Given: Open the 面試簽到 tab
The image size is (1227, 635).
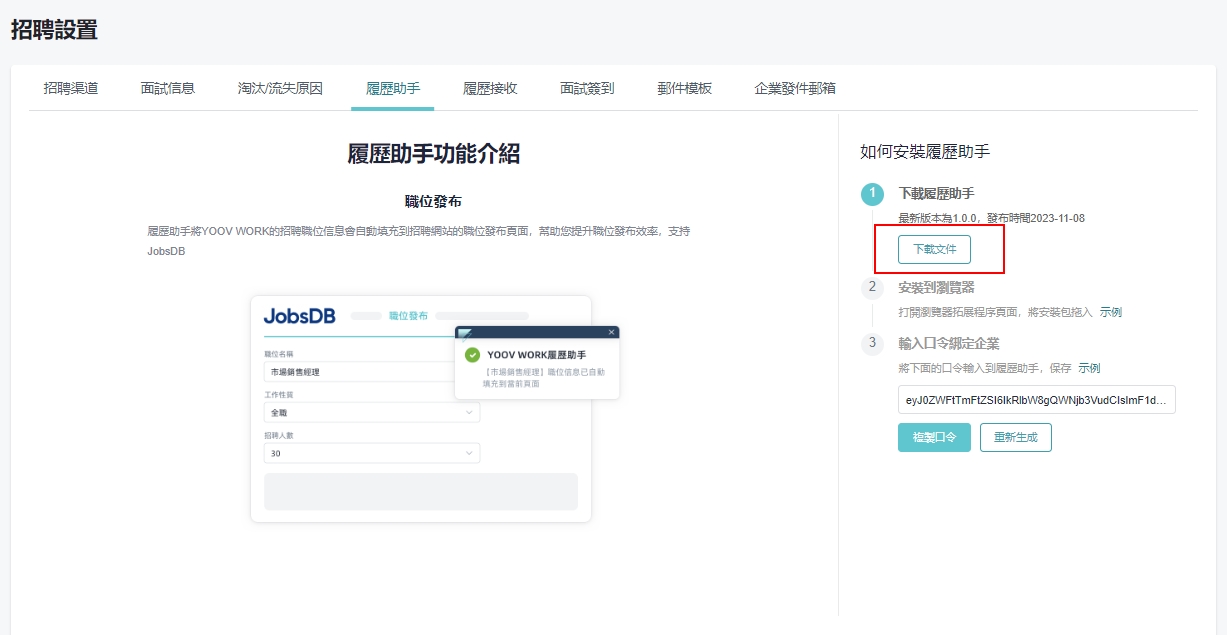Looking at the screenshot, I should pyautogui.click(x=587, y=88).
